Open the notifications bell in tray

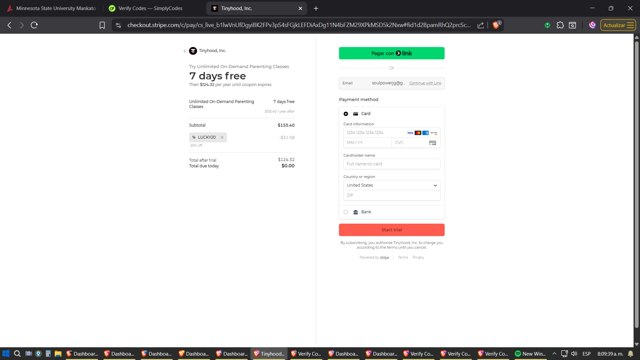tap(631, 354)
